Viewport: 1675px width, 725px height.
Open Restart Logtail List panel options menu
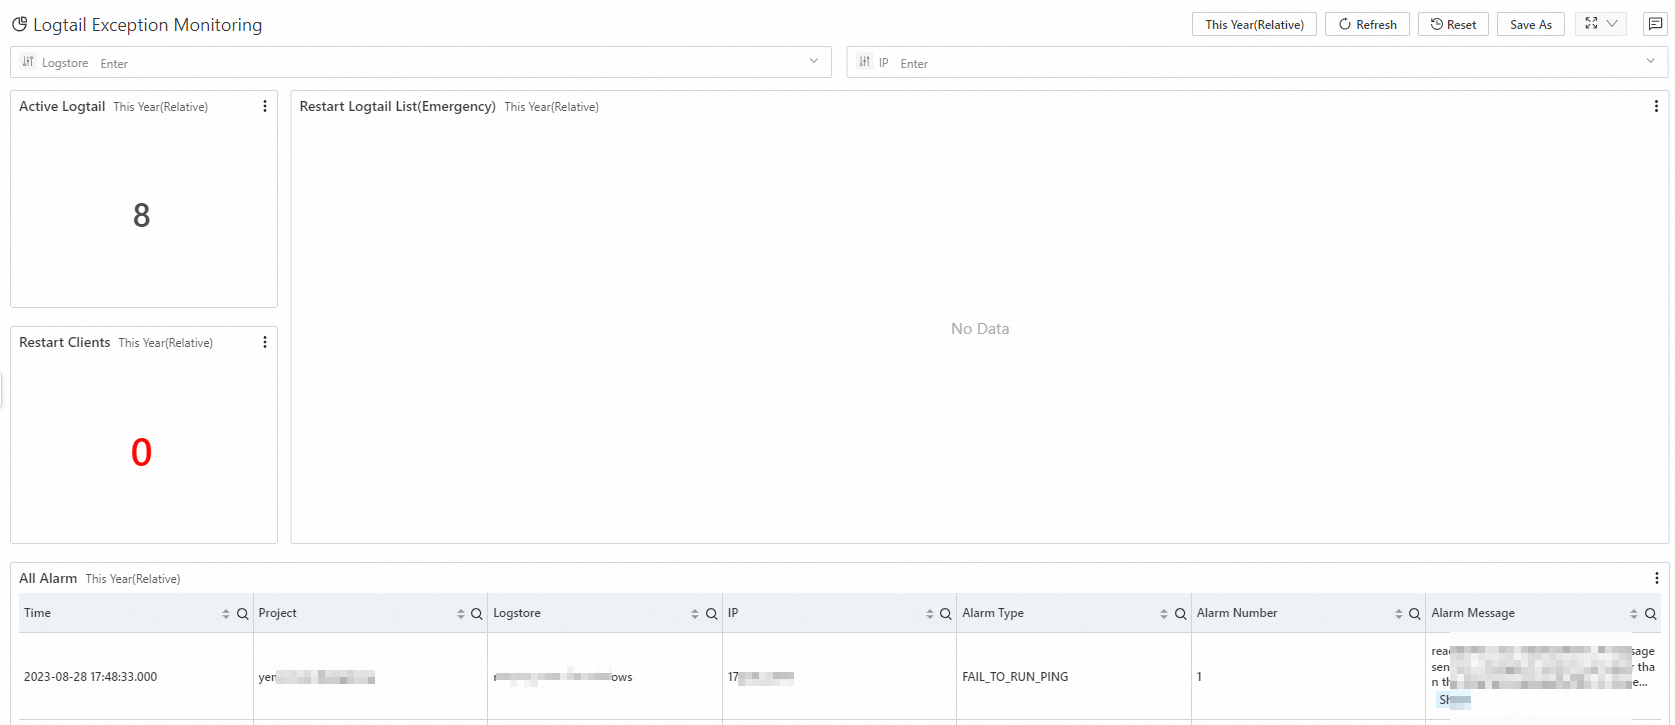click(x=1656, y=106)
